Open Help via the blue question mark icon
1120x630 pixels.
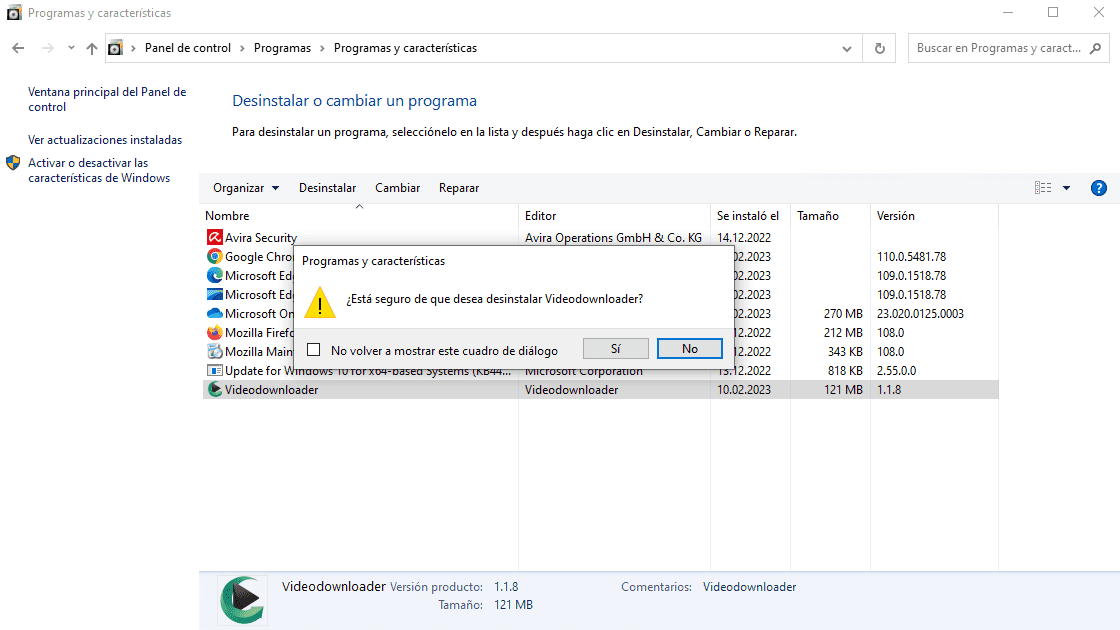(x=1098, y=187)
